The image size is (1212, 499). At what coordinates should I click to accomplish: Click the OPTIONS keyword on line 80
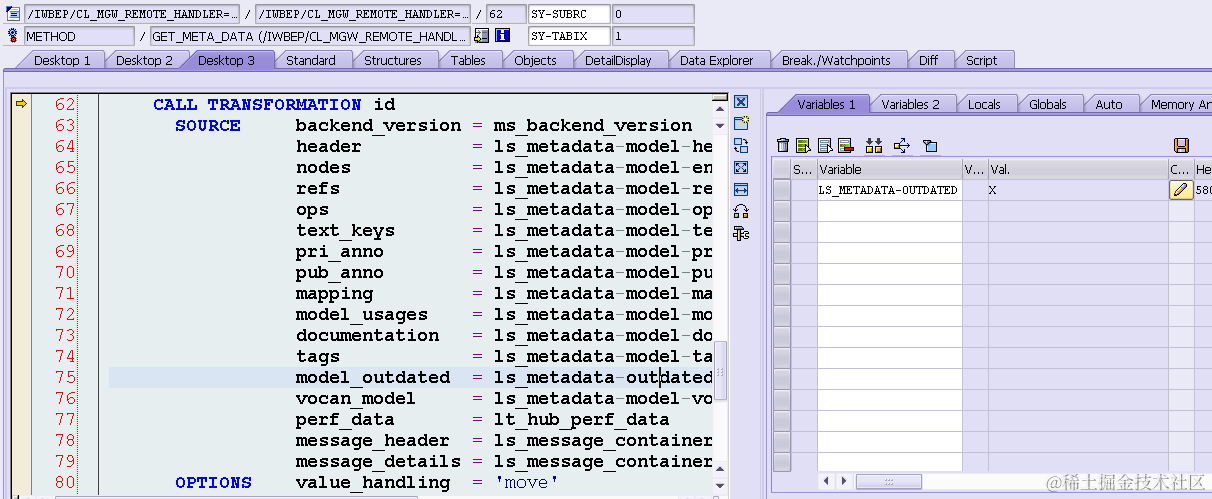point(213,482)
